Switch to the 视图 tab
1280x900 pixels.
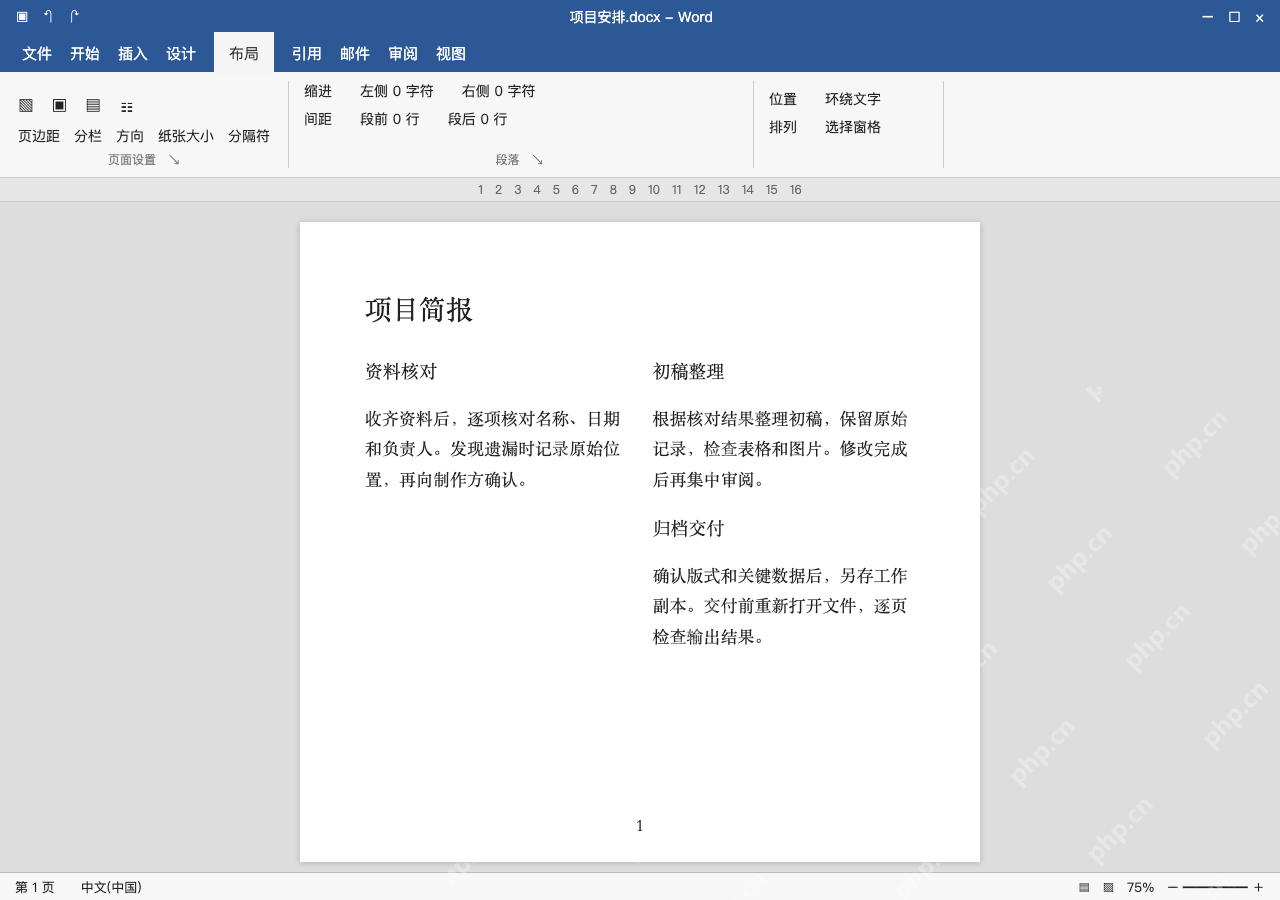(x=451, y=54)
